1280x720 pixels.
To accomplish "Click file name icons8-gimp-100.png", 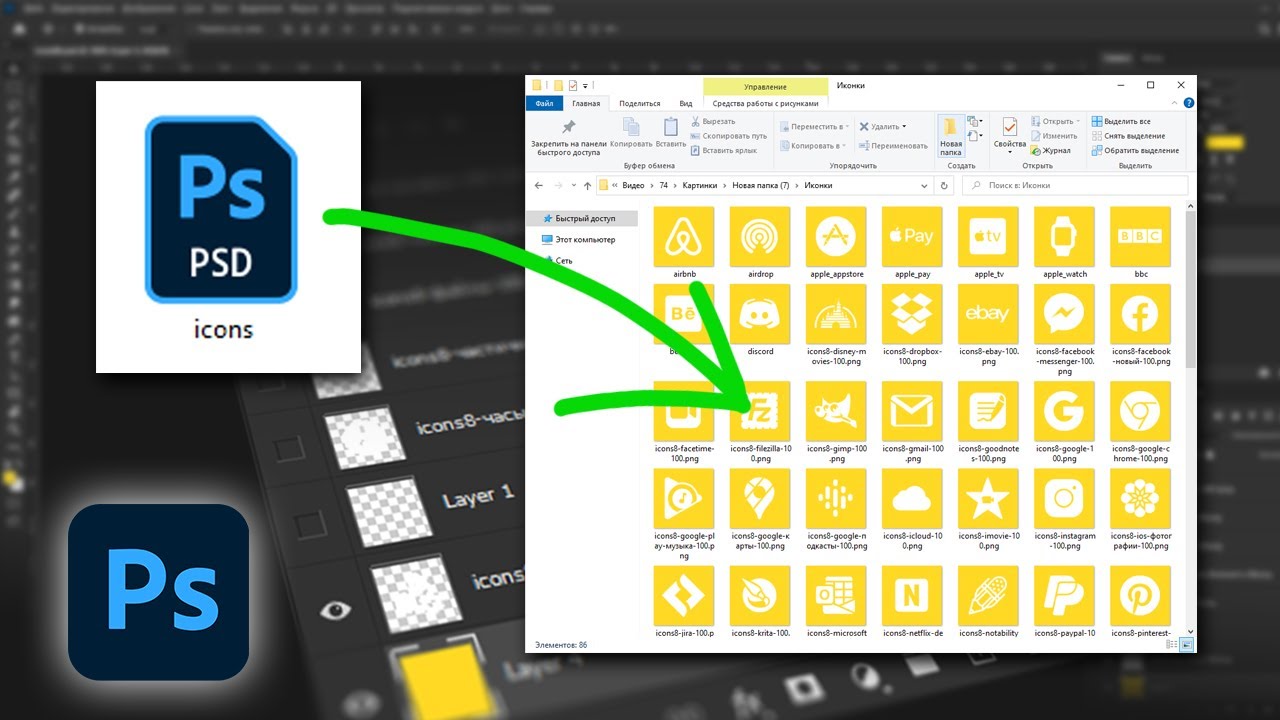I will tap(837, 454).
